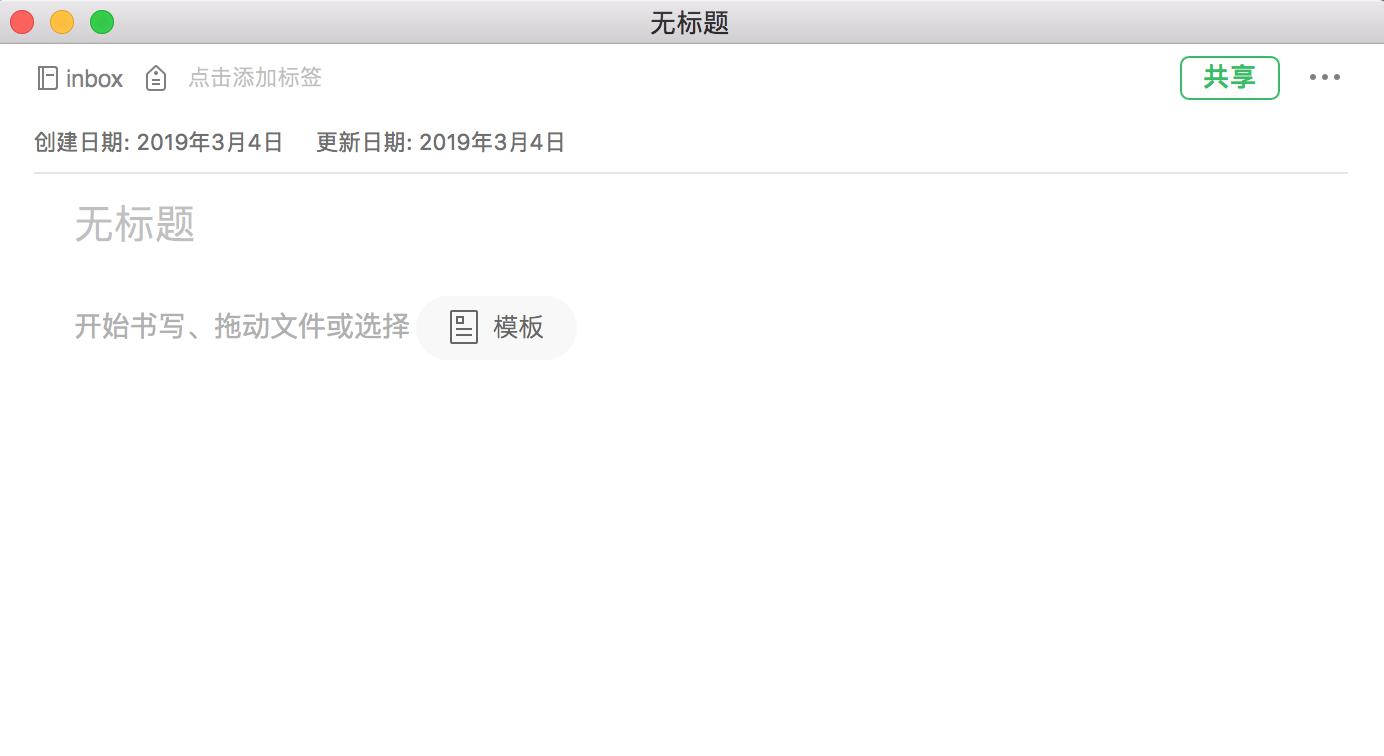The image size is (1384, 756).
Task: Click the notebook icon beside inbox
Action: 47,78
